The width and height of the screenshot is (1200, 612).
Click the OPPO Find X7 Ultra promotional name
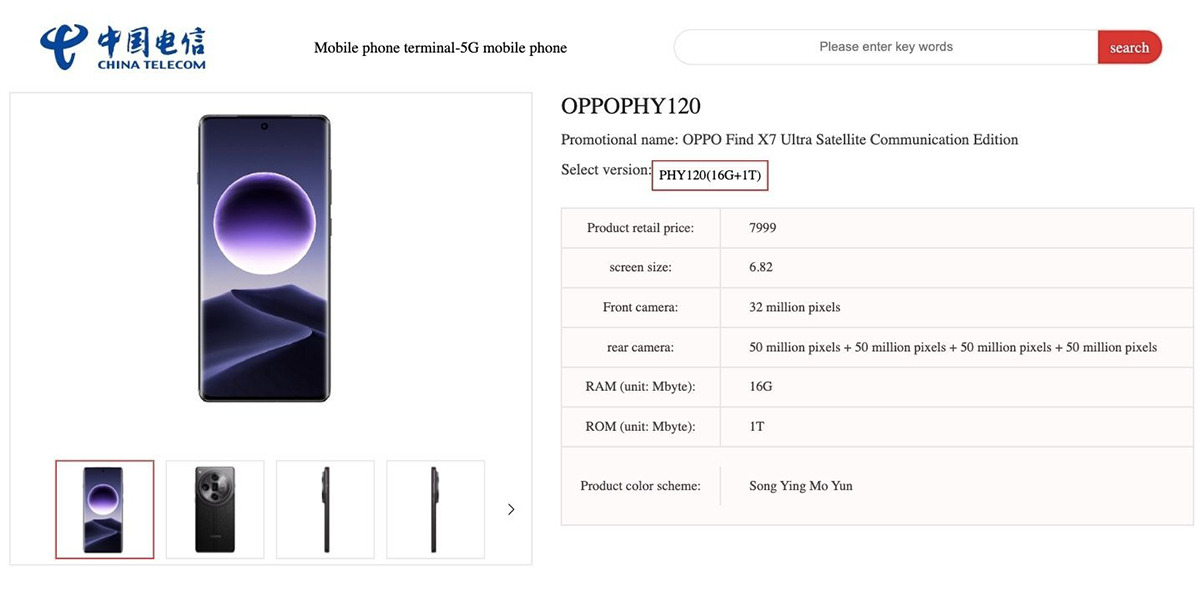[x=850, y=140]
